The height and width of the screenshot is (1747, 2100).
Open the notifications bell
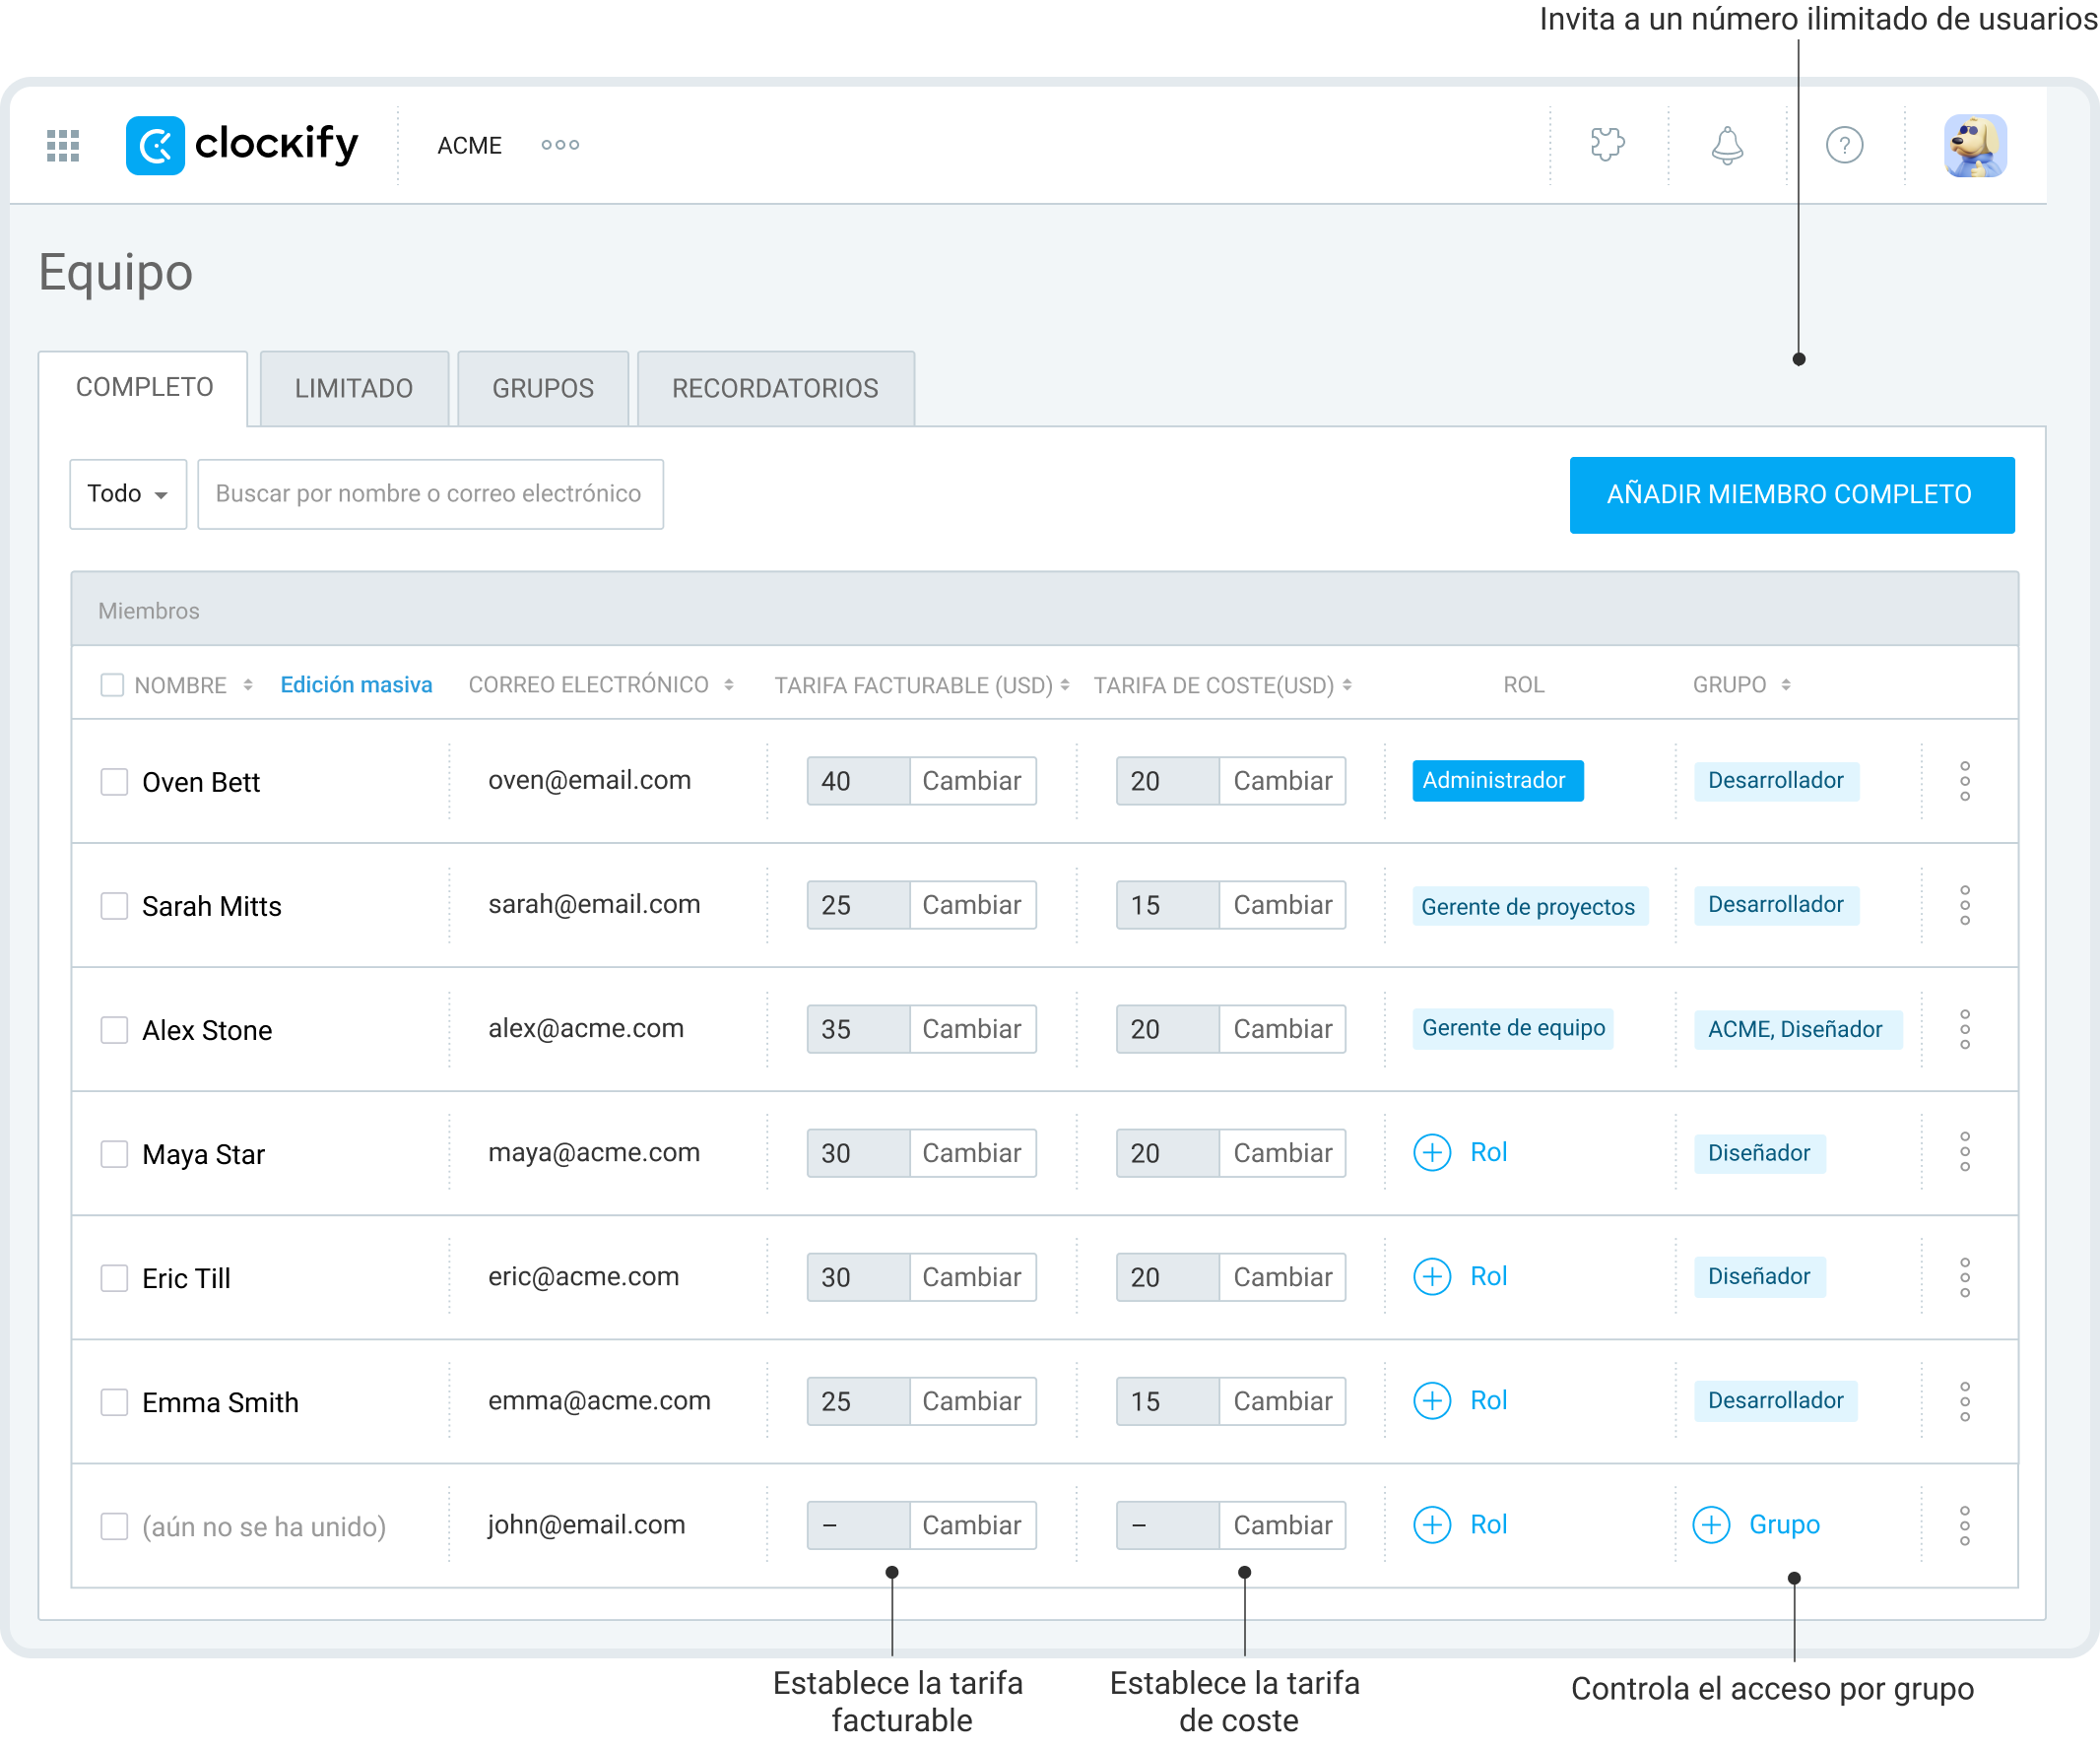(x=1727, y=145)
